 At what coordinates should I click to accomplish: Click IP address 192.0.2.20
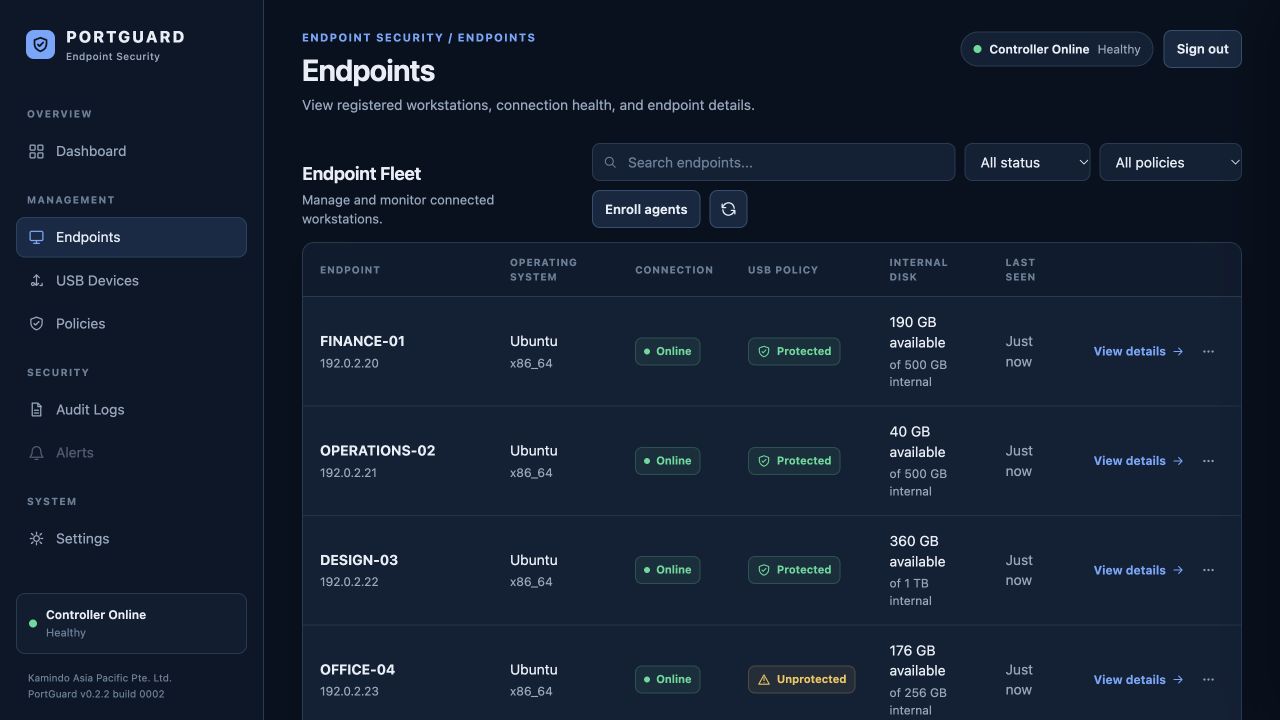point(349,363)
